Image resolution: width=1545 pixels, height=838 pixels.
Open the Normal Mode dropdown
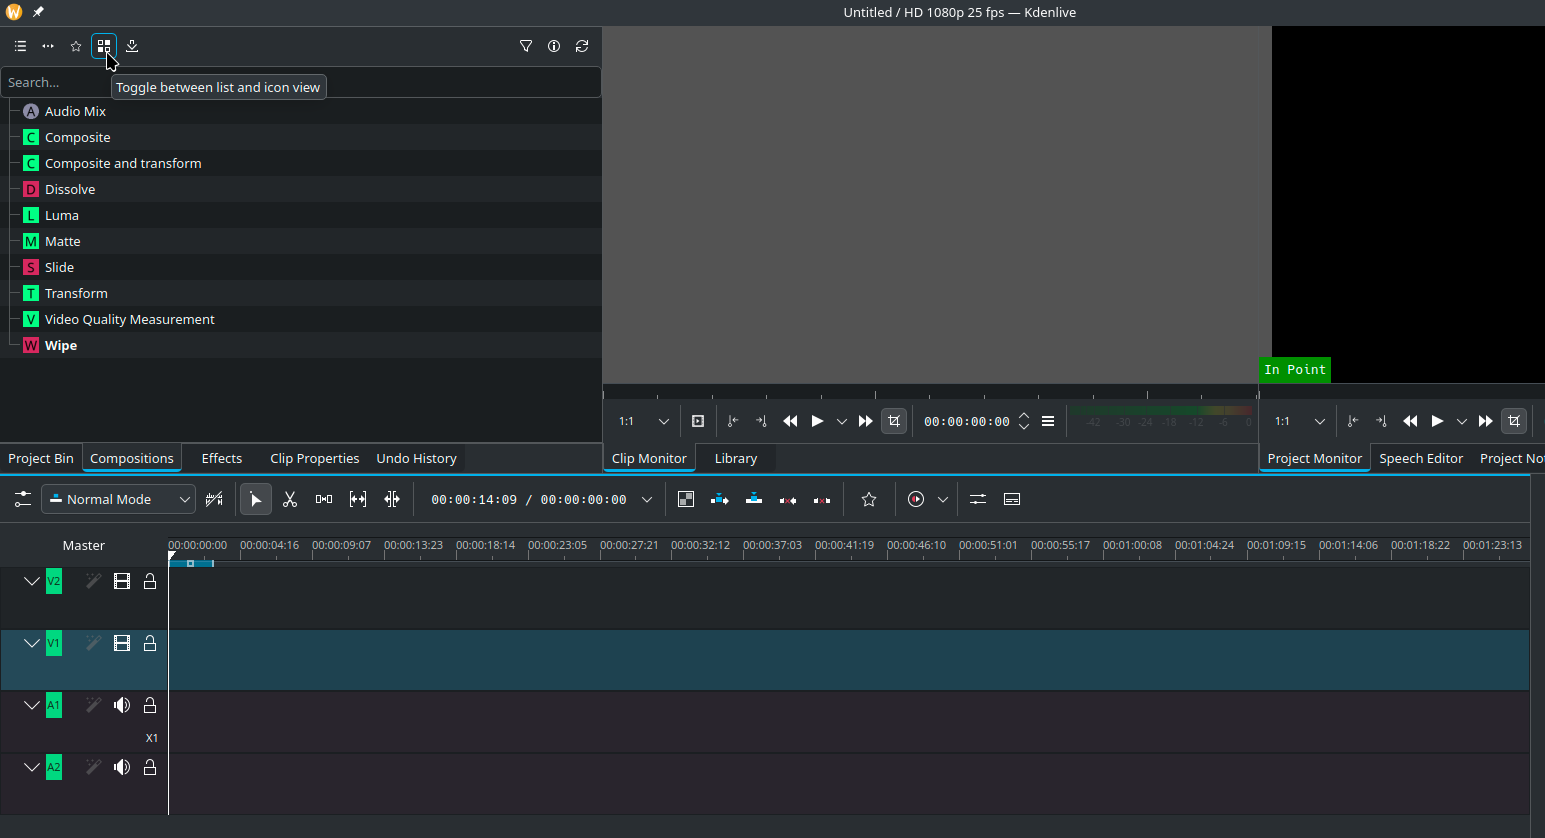(118, 499)
